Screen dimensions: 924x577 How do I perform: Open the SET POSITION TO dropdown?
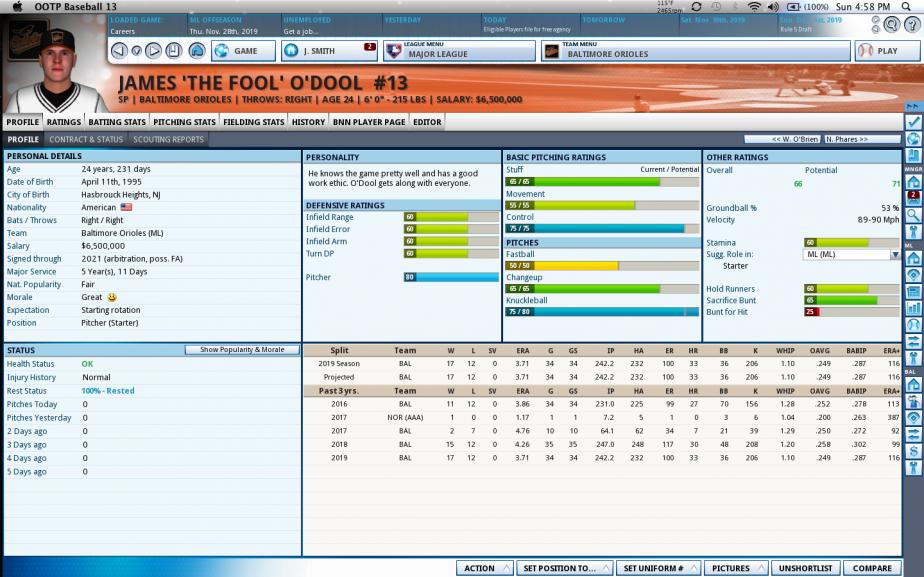[564, 568]
